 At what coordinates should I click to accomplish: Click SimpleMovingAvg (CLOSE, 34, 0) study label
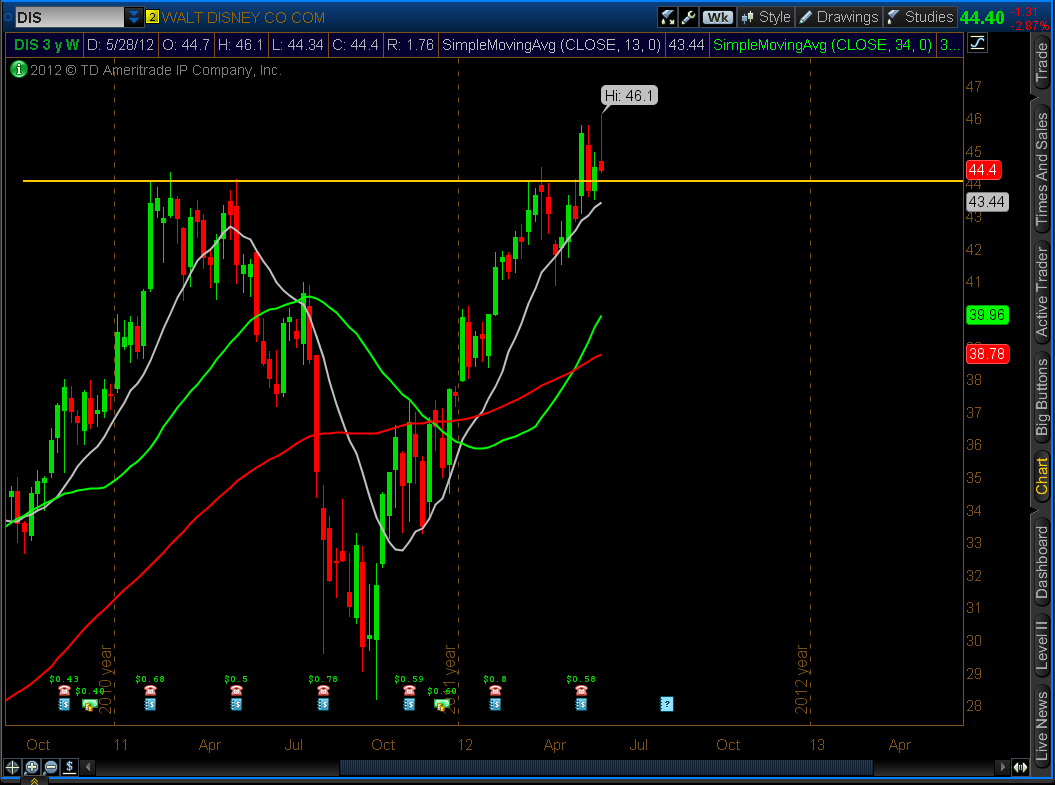pyautogui.click(x=822, y=45)
